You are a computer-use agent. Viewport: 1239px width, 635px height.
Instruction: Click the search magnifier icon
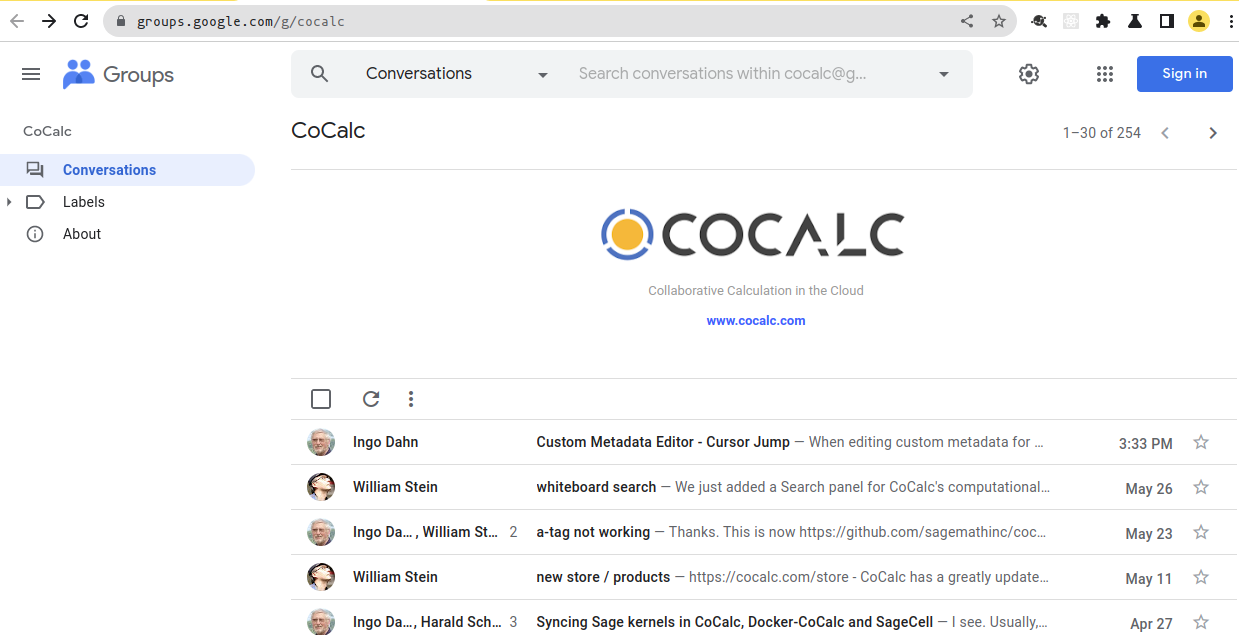pos(319,74)
